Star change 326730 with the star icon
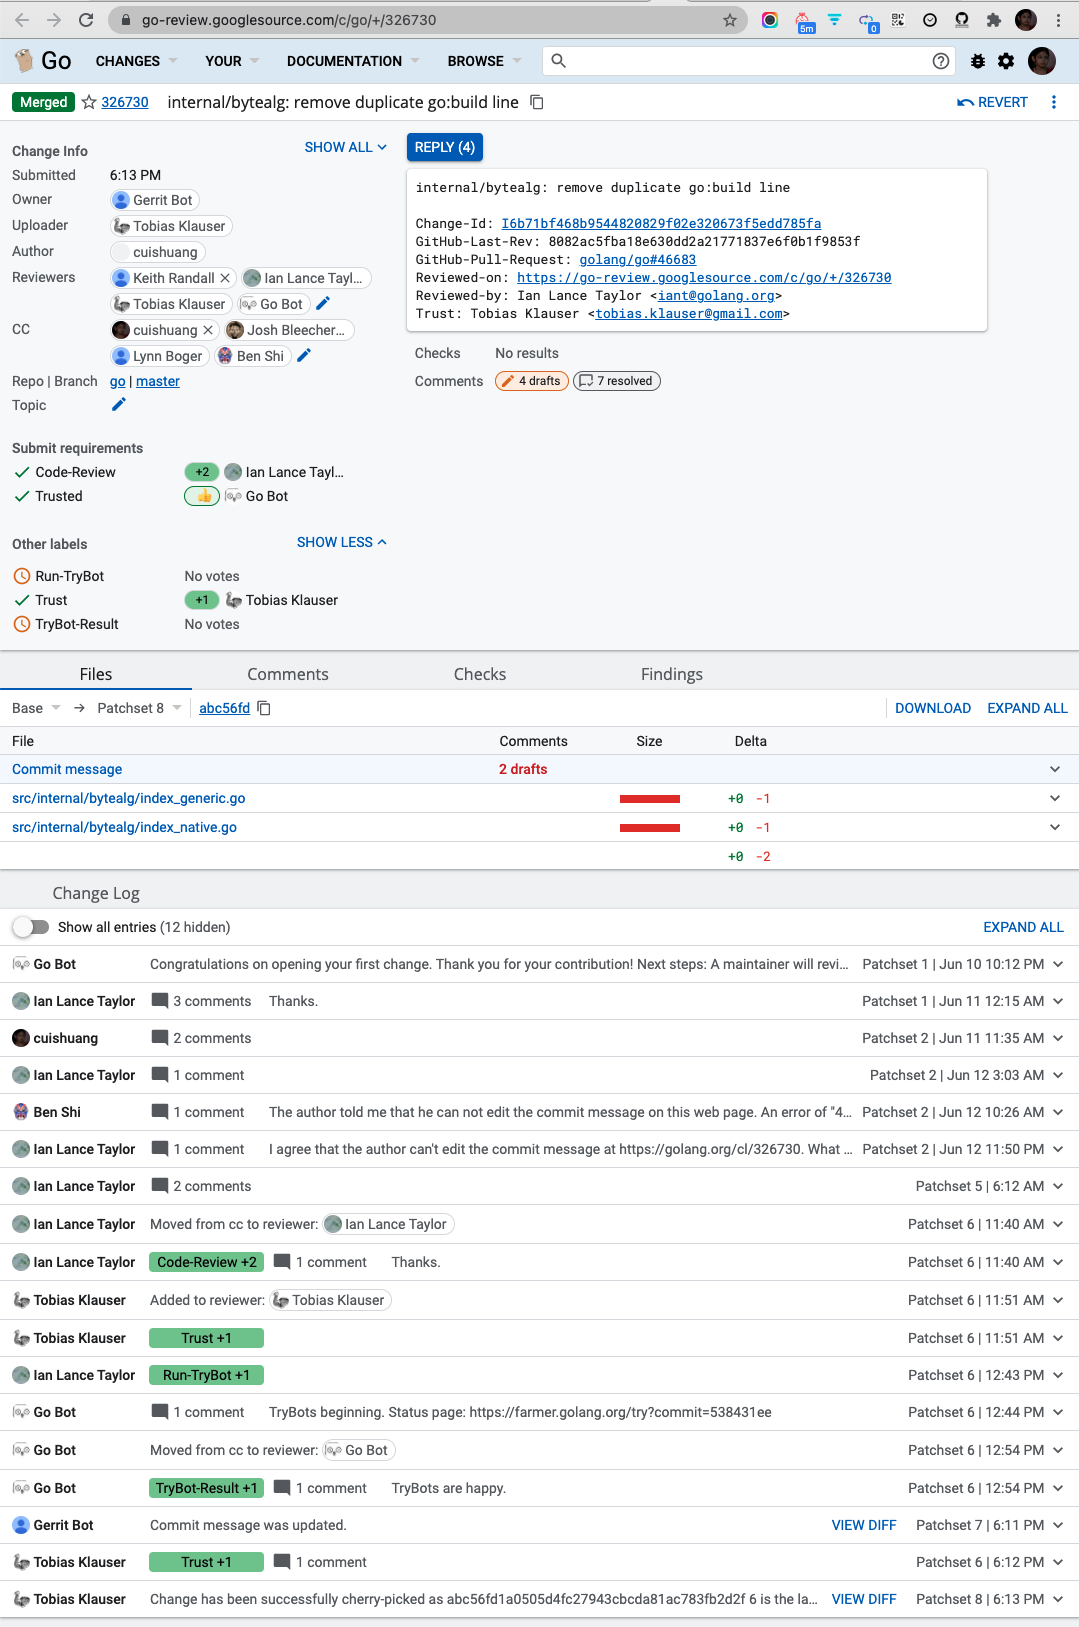Viewport: 1079px width, 1627px height. 89,102
